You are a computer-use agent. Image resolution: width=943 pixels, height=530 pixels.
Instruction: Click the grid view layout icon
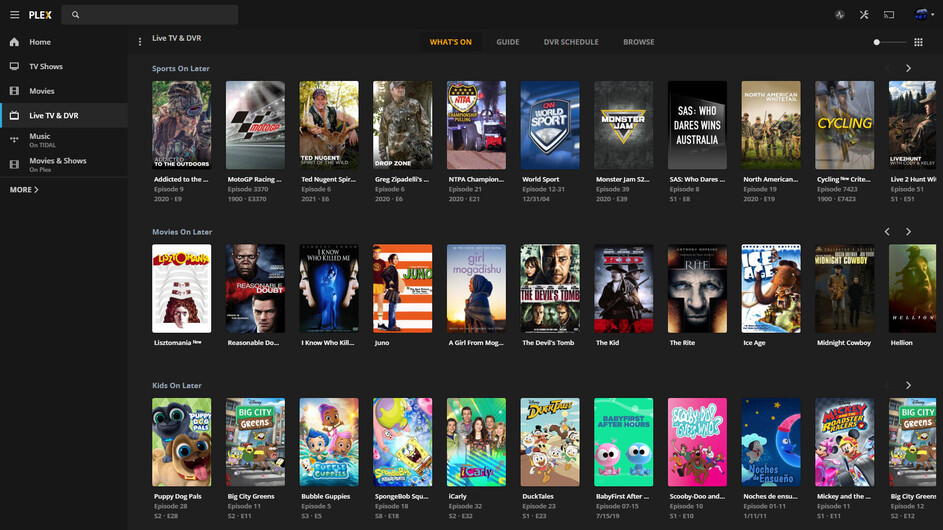918,42
